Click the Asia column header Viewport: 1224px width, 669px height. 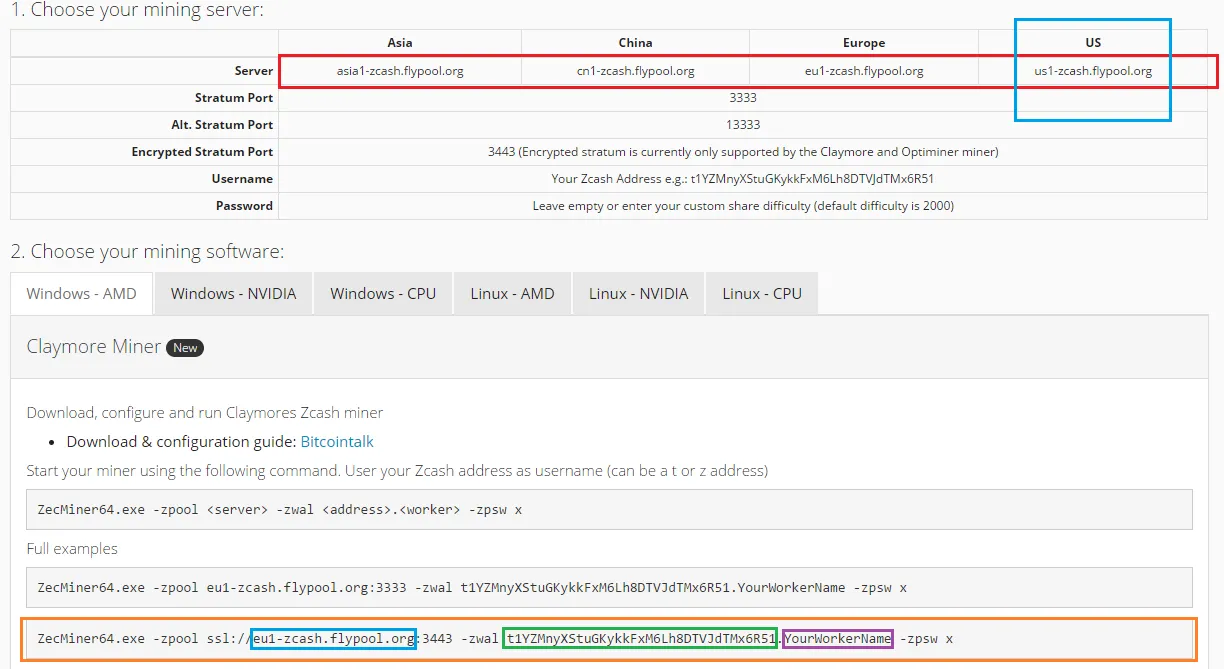coord(400,43)
